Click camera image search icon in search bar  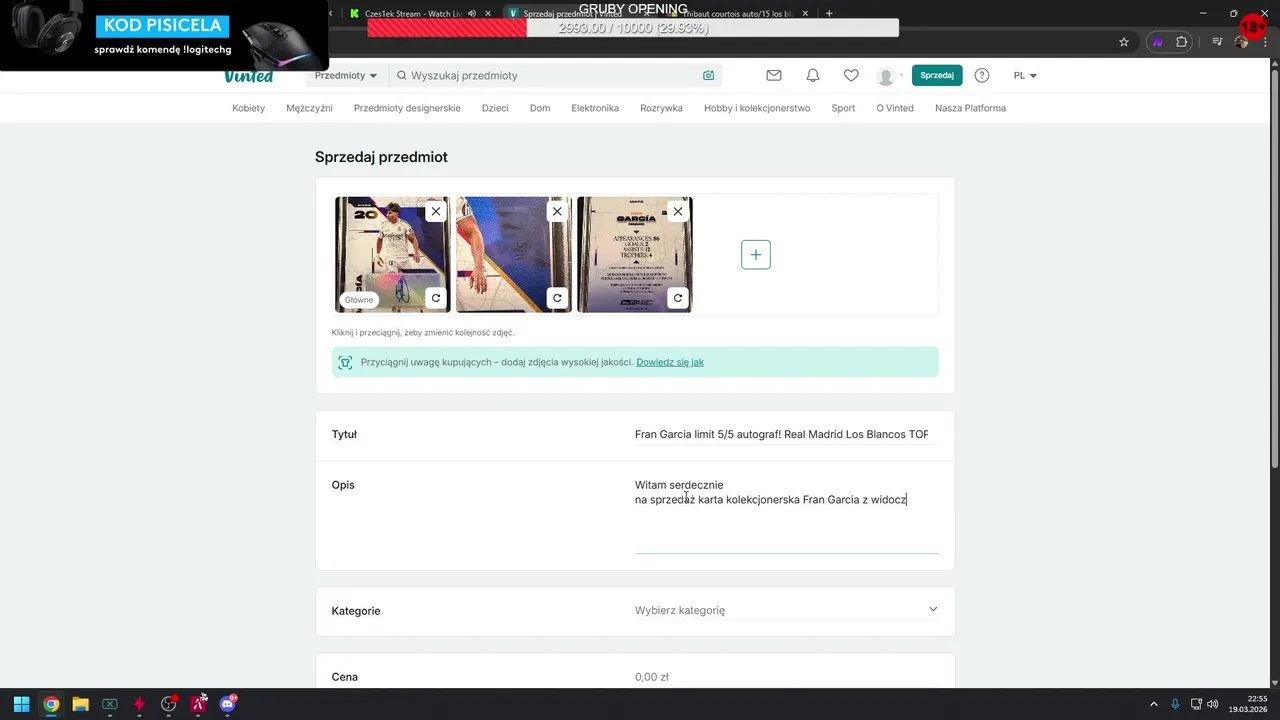[708, 75]
